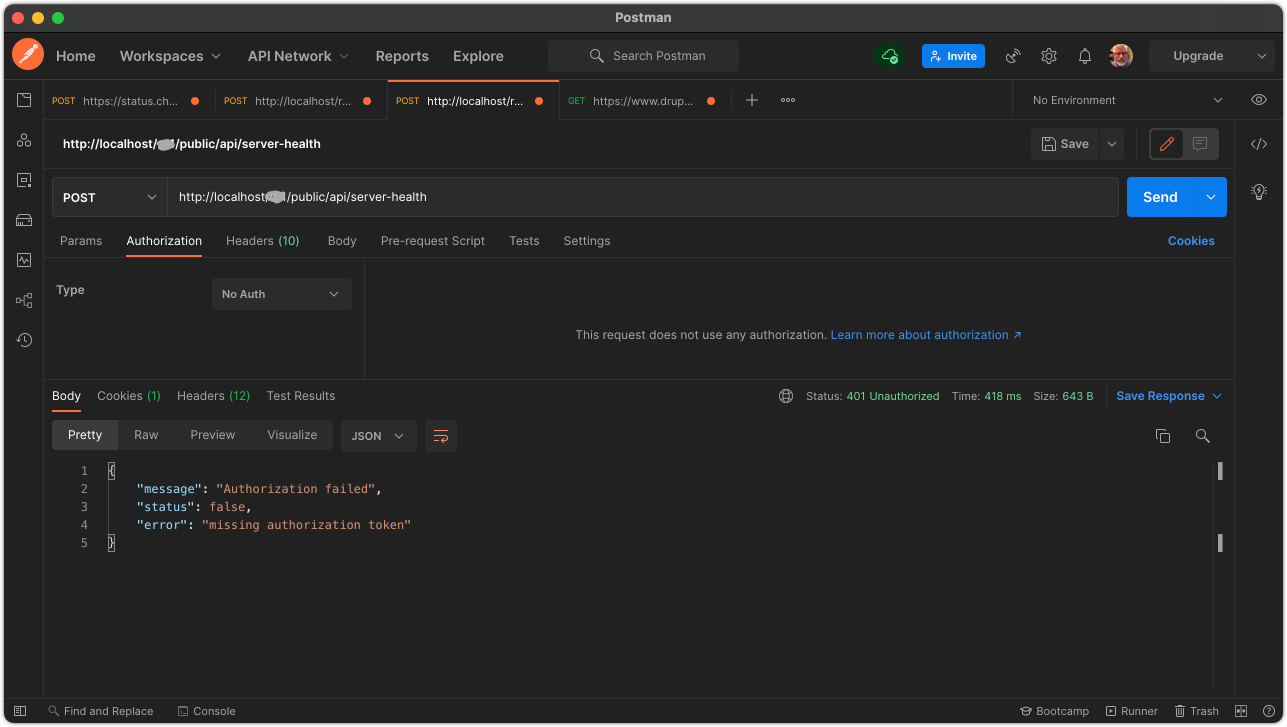View notifications via the bell icon
The width and height of the screenshot is (1287, 727).
pyautogui.click(x=1084, y=56)
